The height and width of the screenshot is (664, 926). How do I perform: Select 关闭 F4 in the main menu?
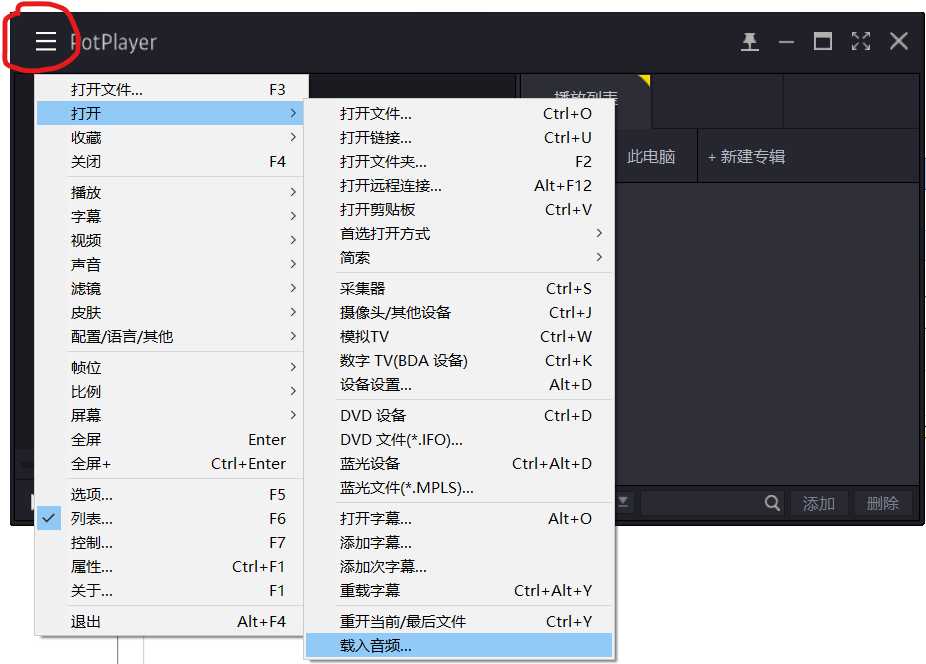pos(170,161)
